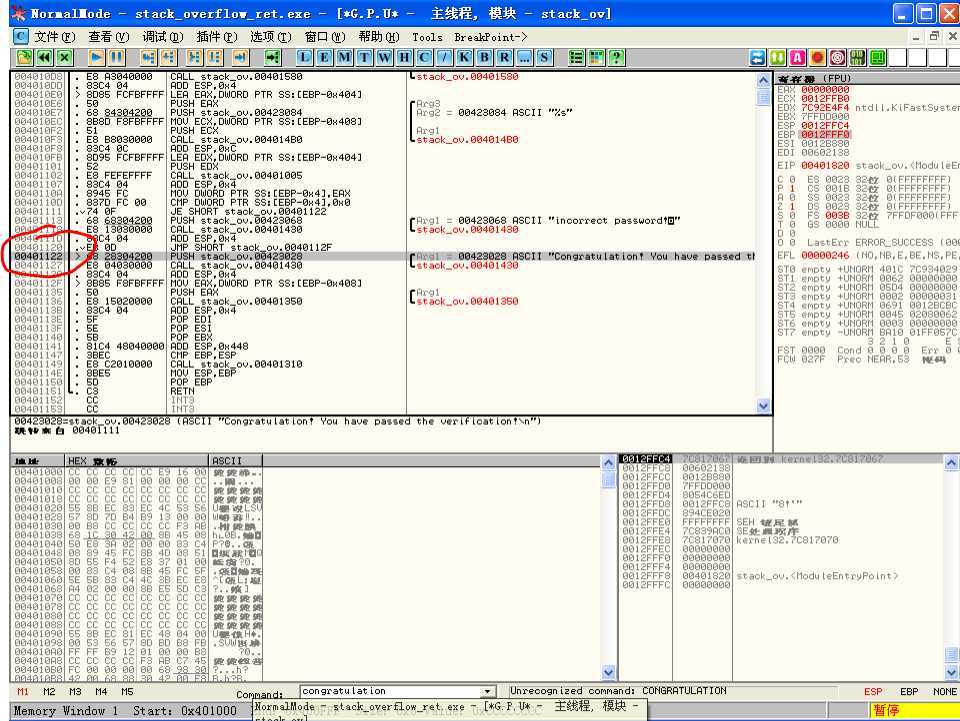Switch memory view with M4 button

[x=101, y=692]
